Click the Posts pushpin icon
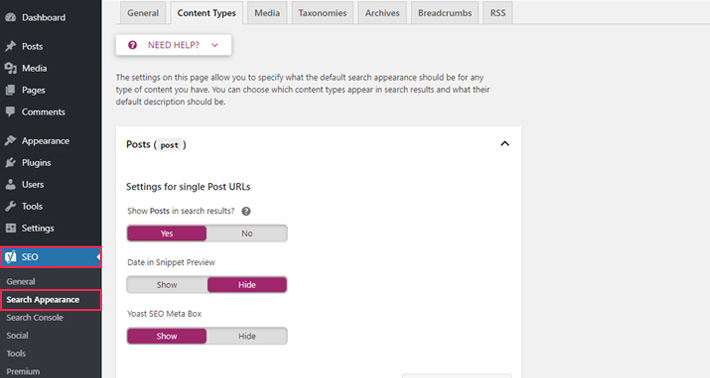The image size is (710, 378). click(10, 46)
